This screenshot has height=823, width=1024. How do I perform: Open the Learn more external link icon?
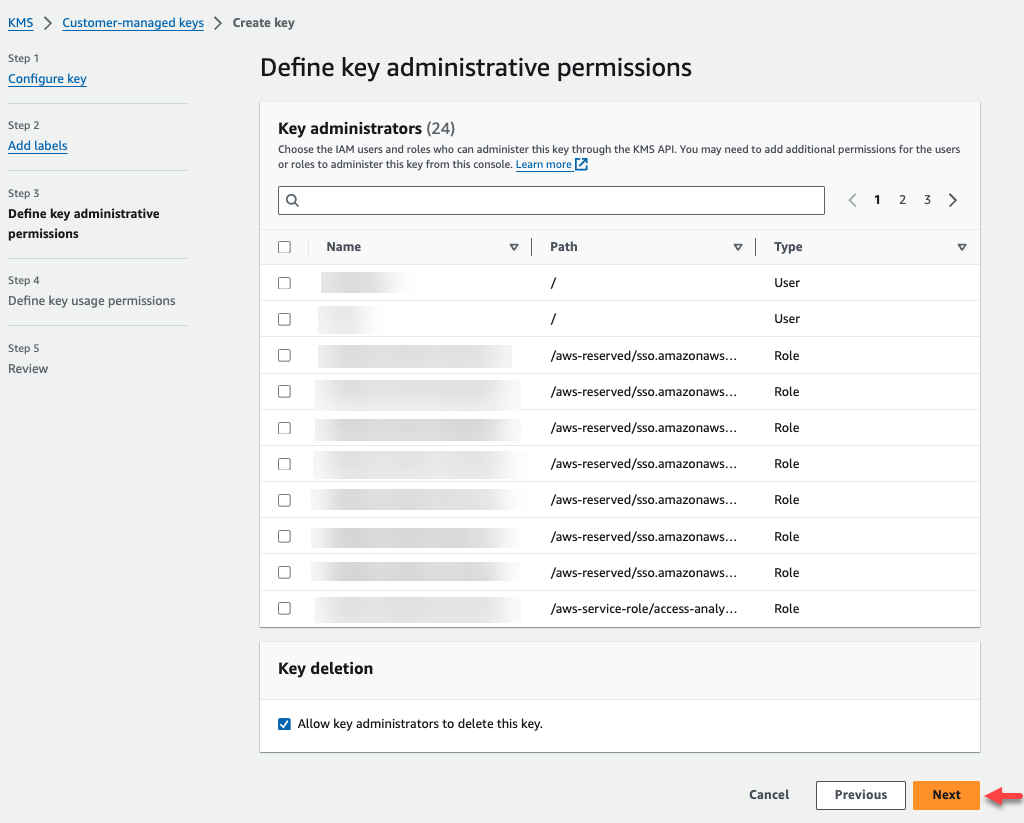click(x=581, y=165)
